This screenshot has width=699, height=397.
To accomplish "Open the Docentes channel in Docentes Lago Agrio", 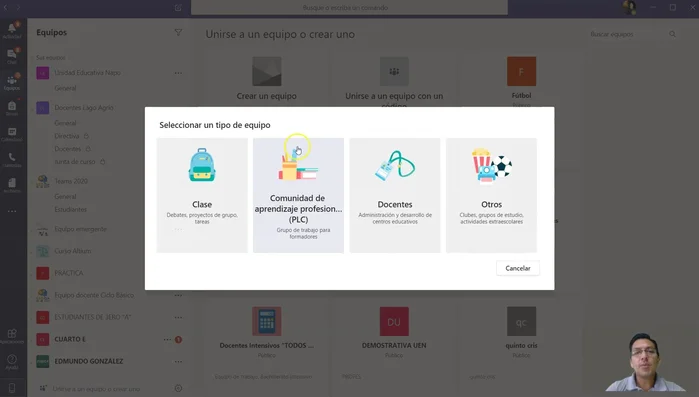I will click(x=68, y=149).
